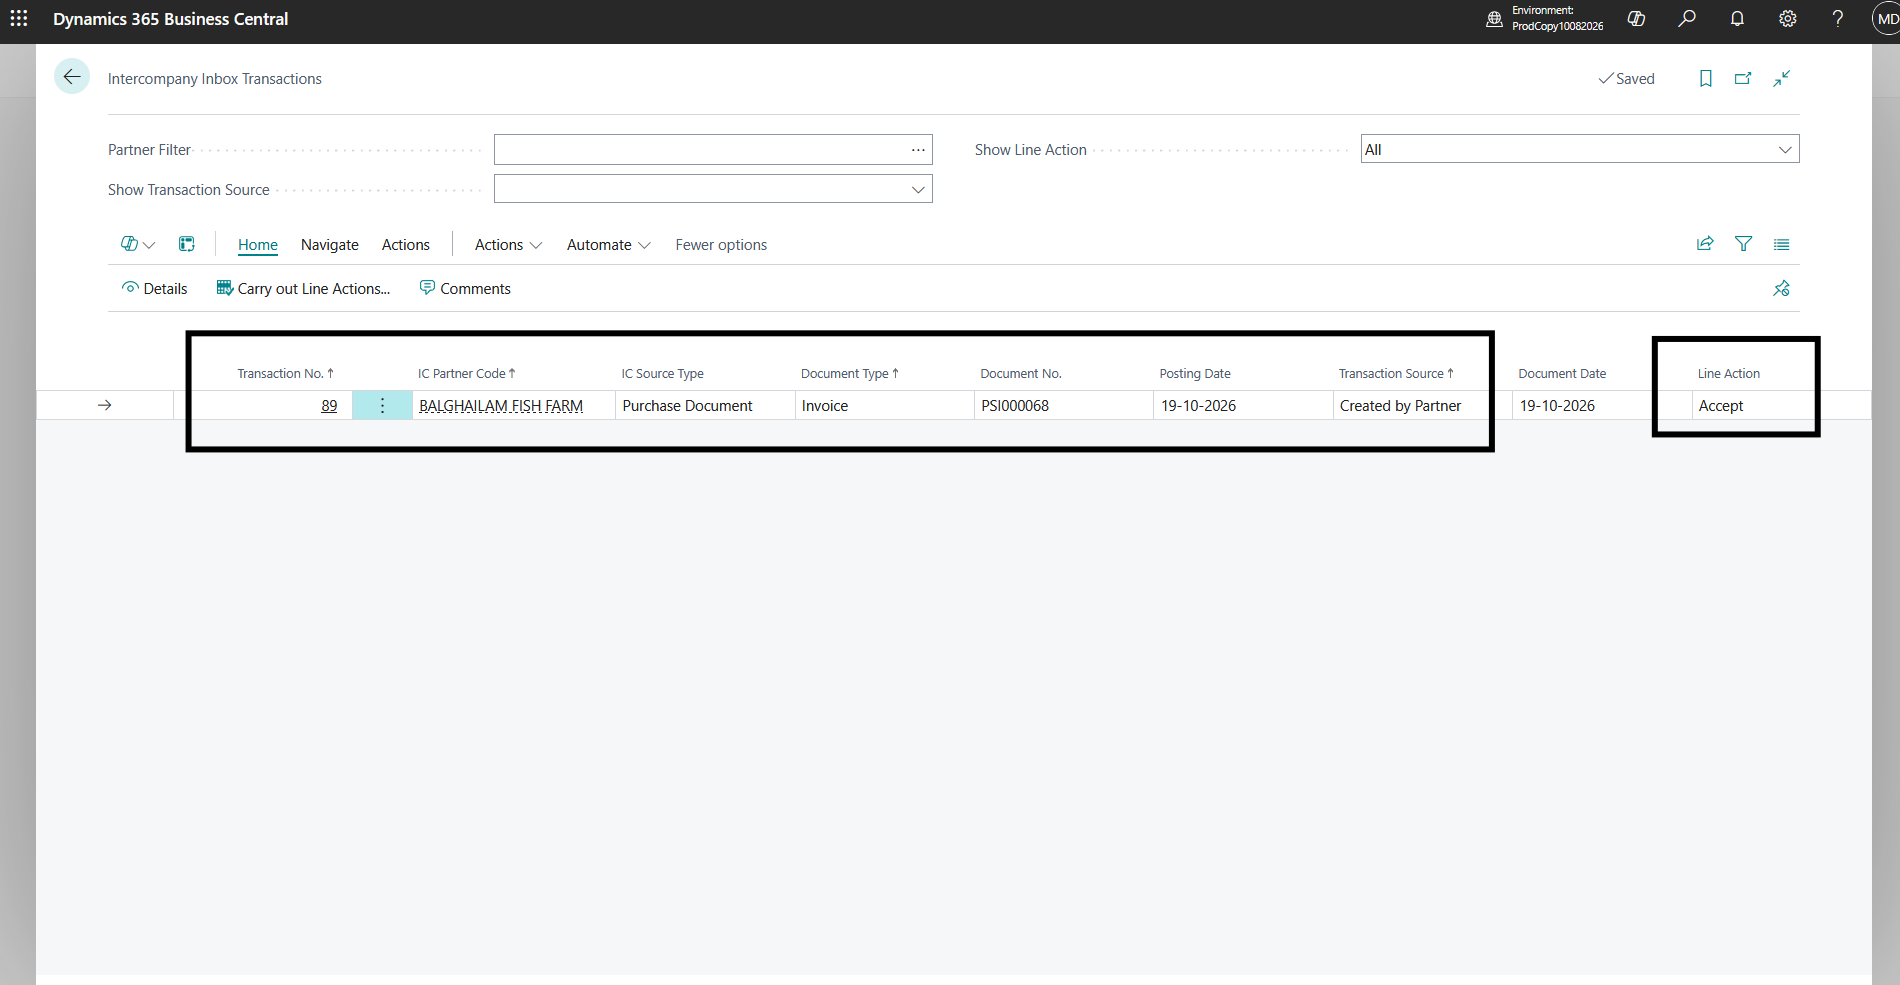This screenshot has width=1900, height=985.
Task: Click the BALGHAILAM FISH FARM partner code
Action: point(501,406)
